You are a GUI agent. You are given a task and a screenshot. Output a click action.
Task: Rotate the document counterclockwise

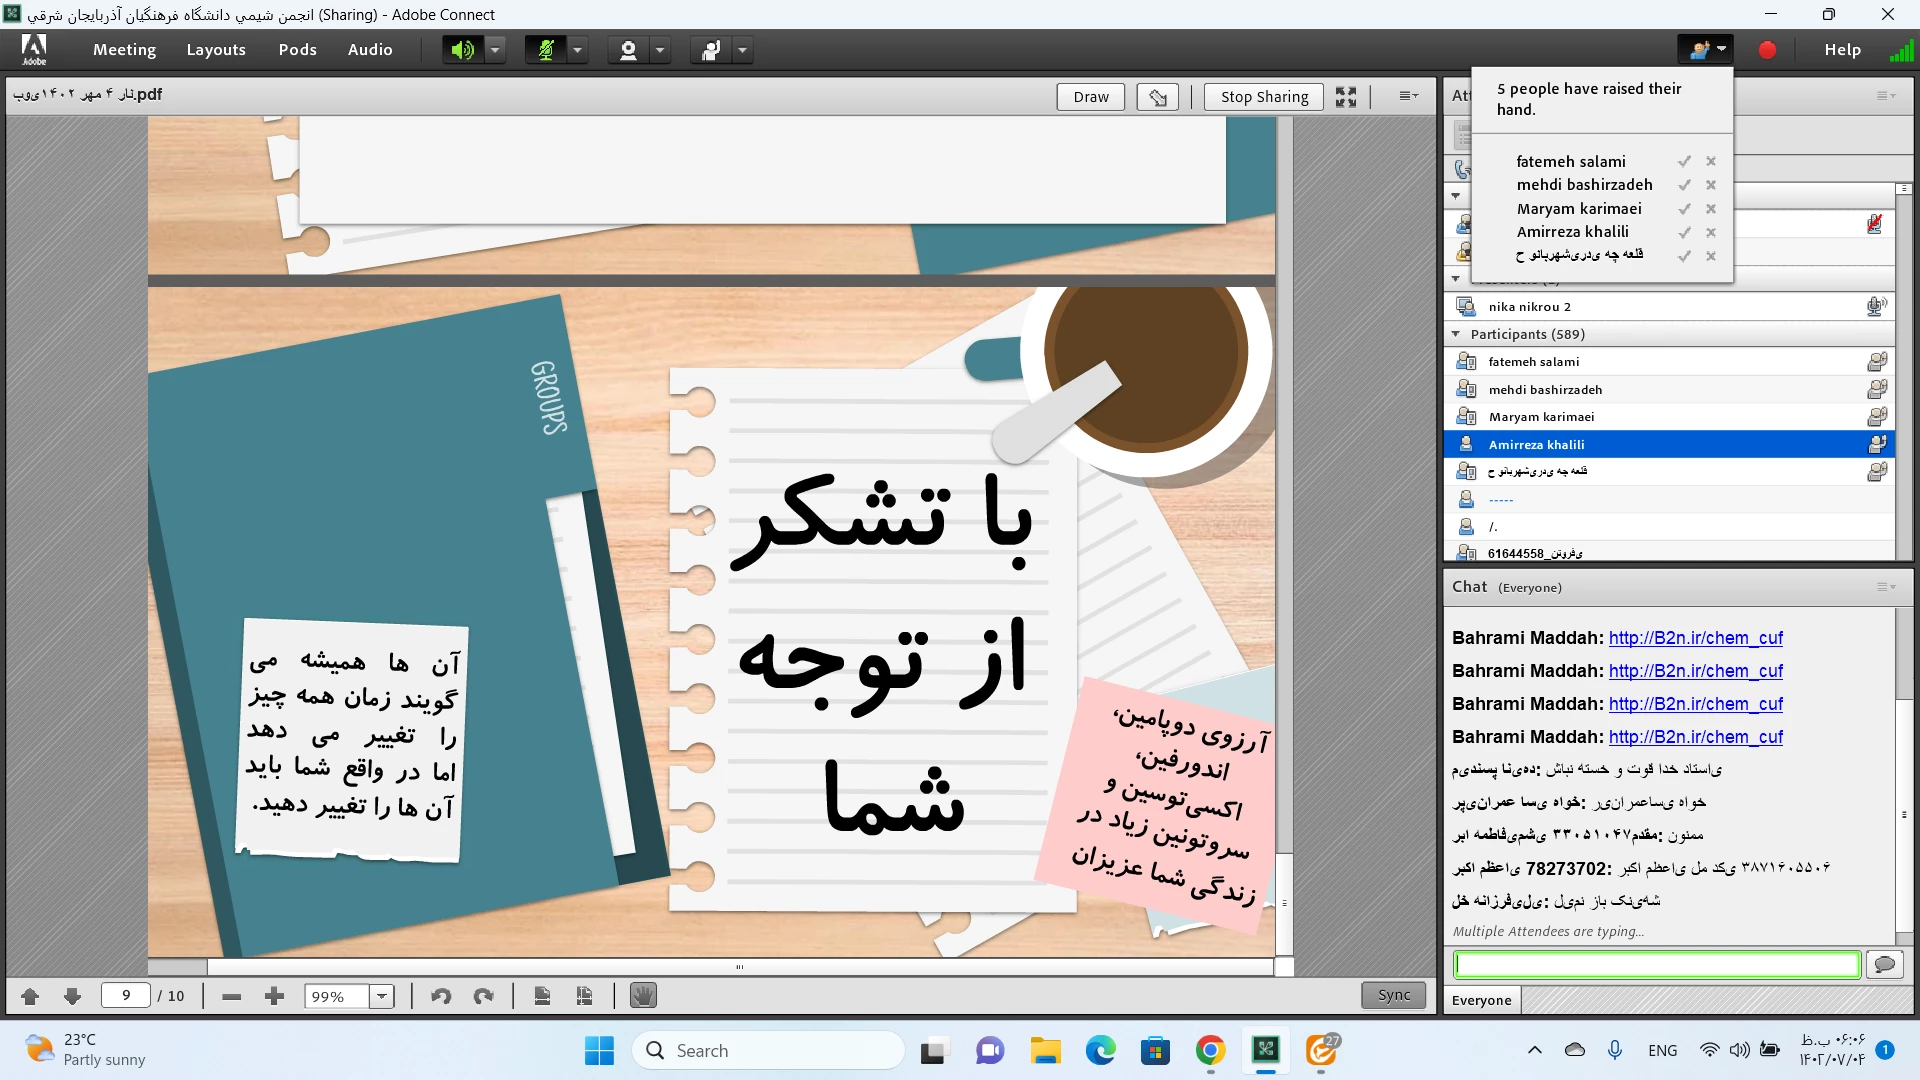coord(441,996)
